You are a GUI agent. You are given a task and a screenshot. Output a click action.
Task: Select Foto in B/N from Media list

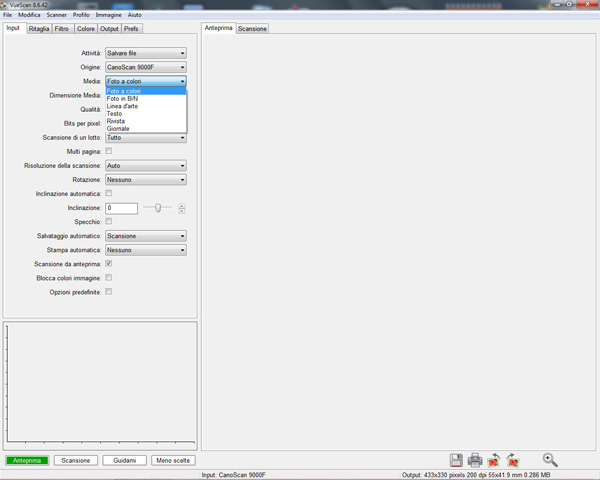(x=122, y=98)
